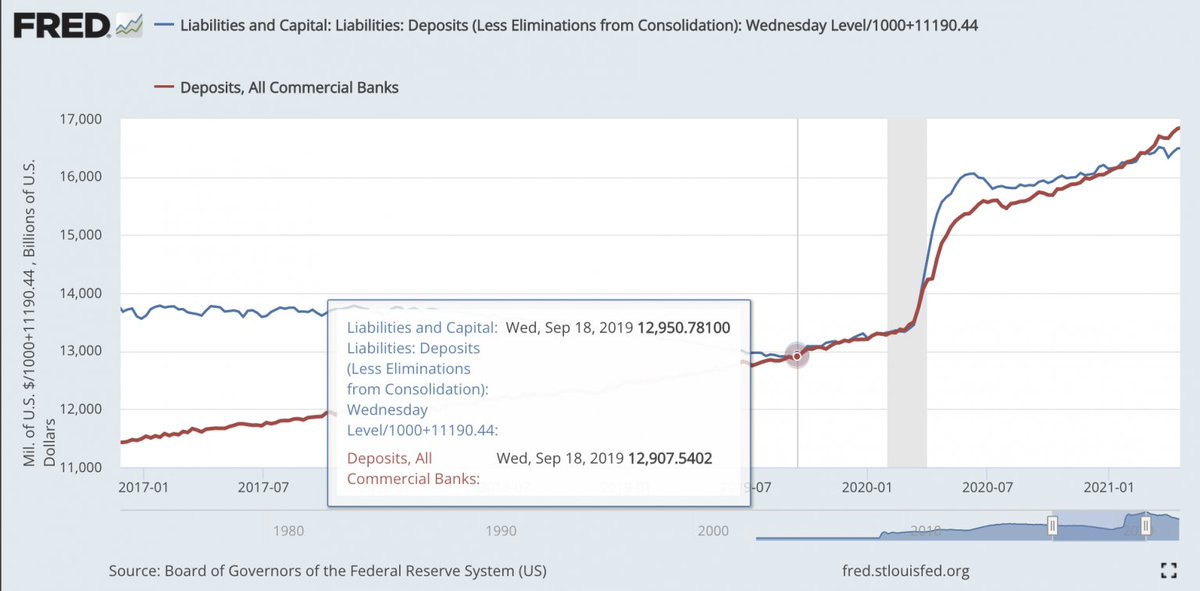Open fred.stlouisfed.org link

click(907, 571)
